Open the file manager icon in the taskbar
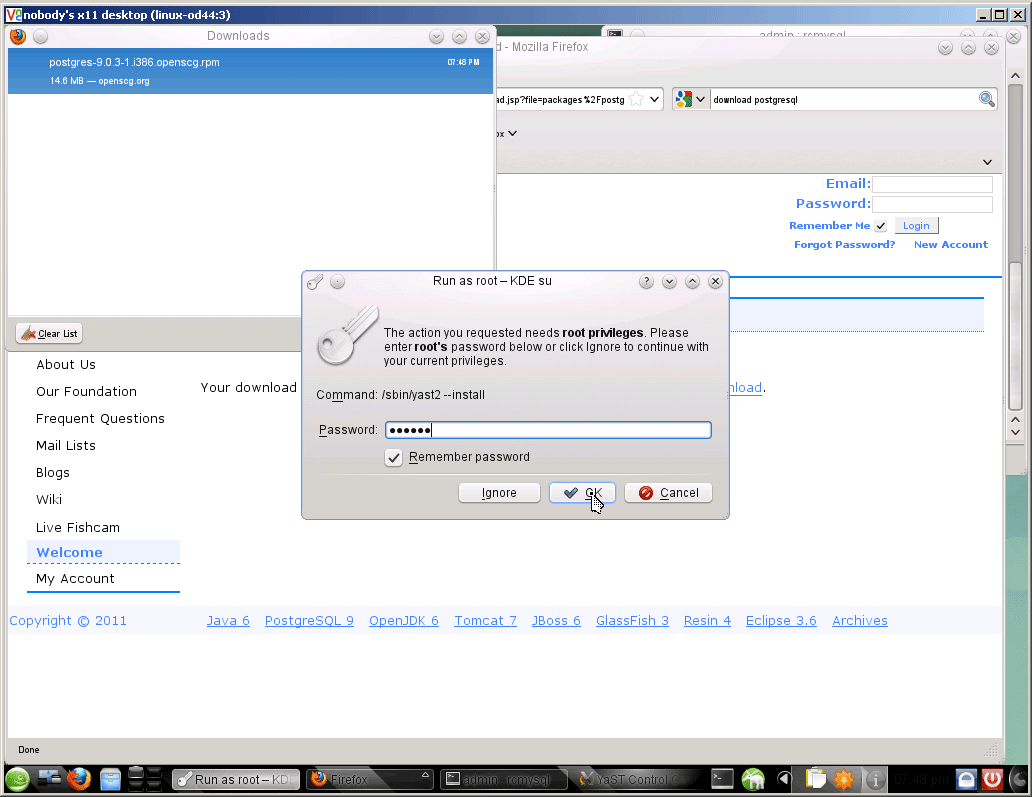The image size is (1032, 797). click(x=111, y=780)
